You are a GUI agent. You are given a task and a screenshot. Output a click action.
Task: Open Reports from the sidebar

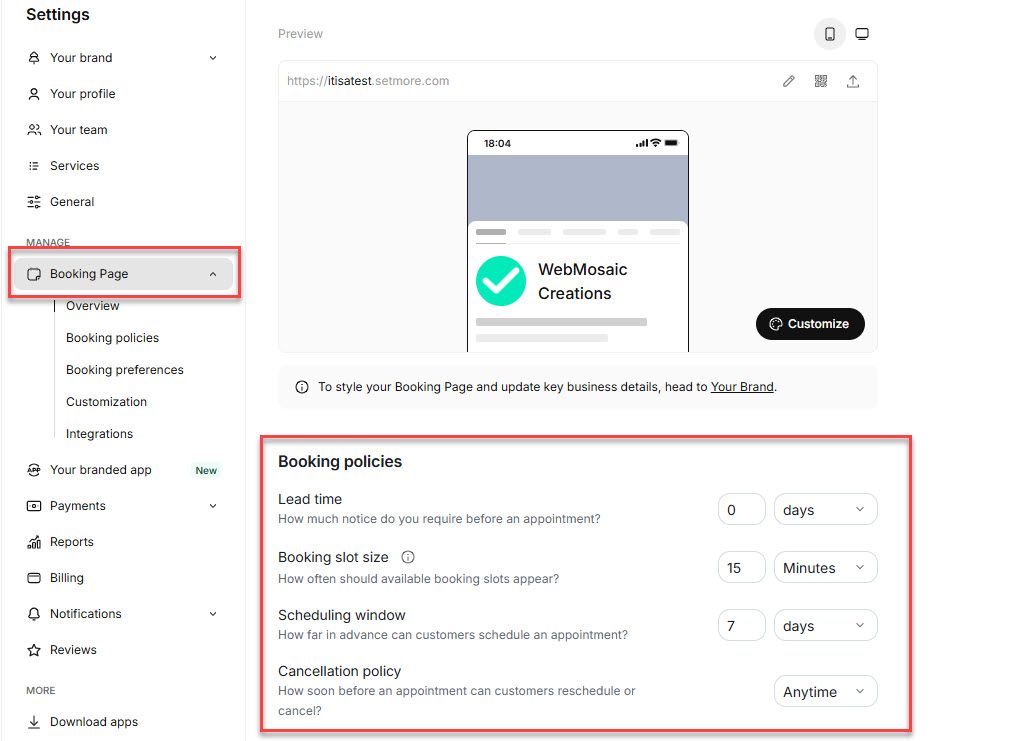point(71,541)
